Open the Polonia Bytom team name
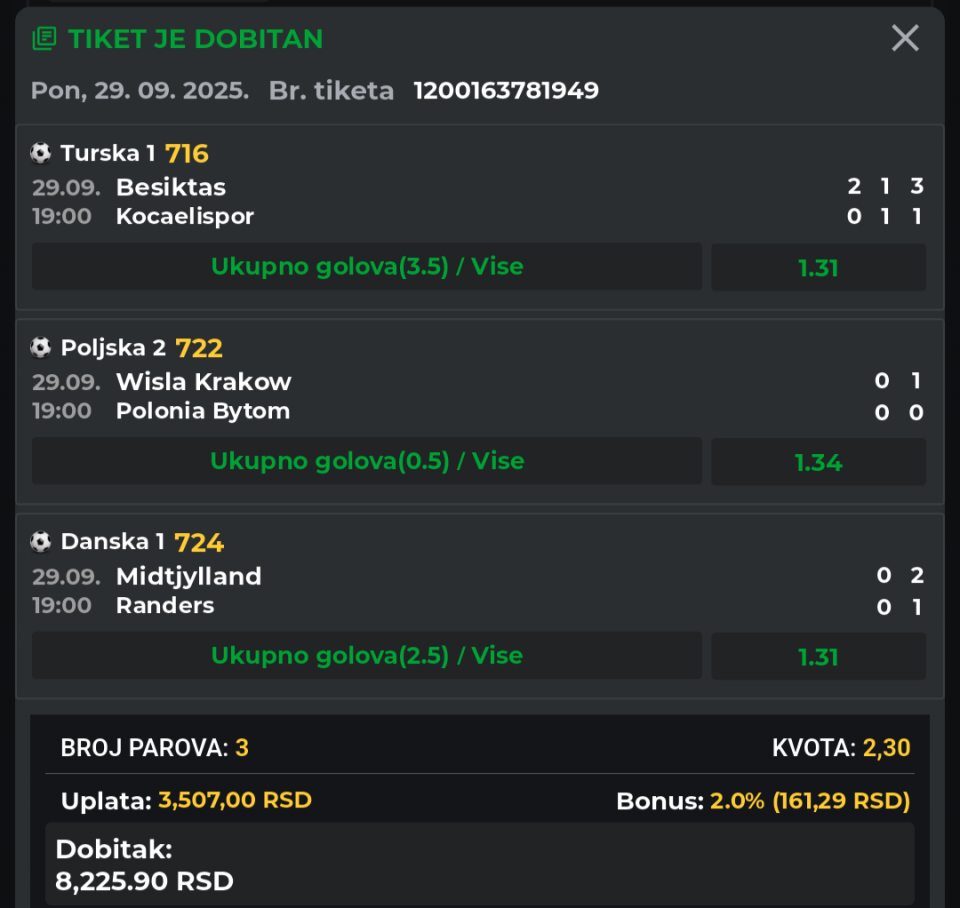 (203, 411)
